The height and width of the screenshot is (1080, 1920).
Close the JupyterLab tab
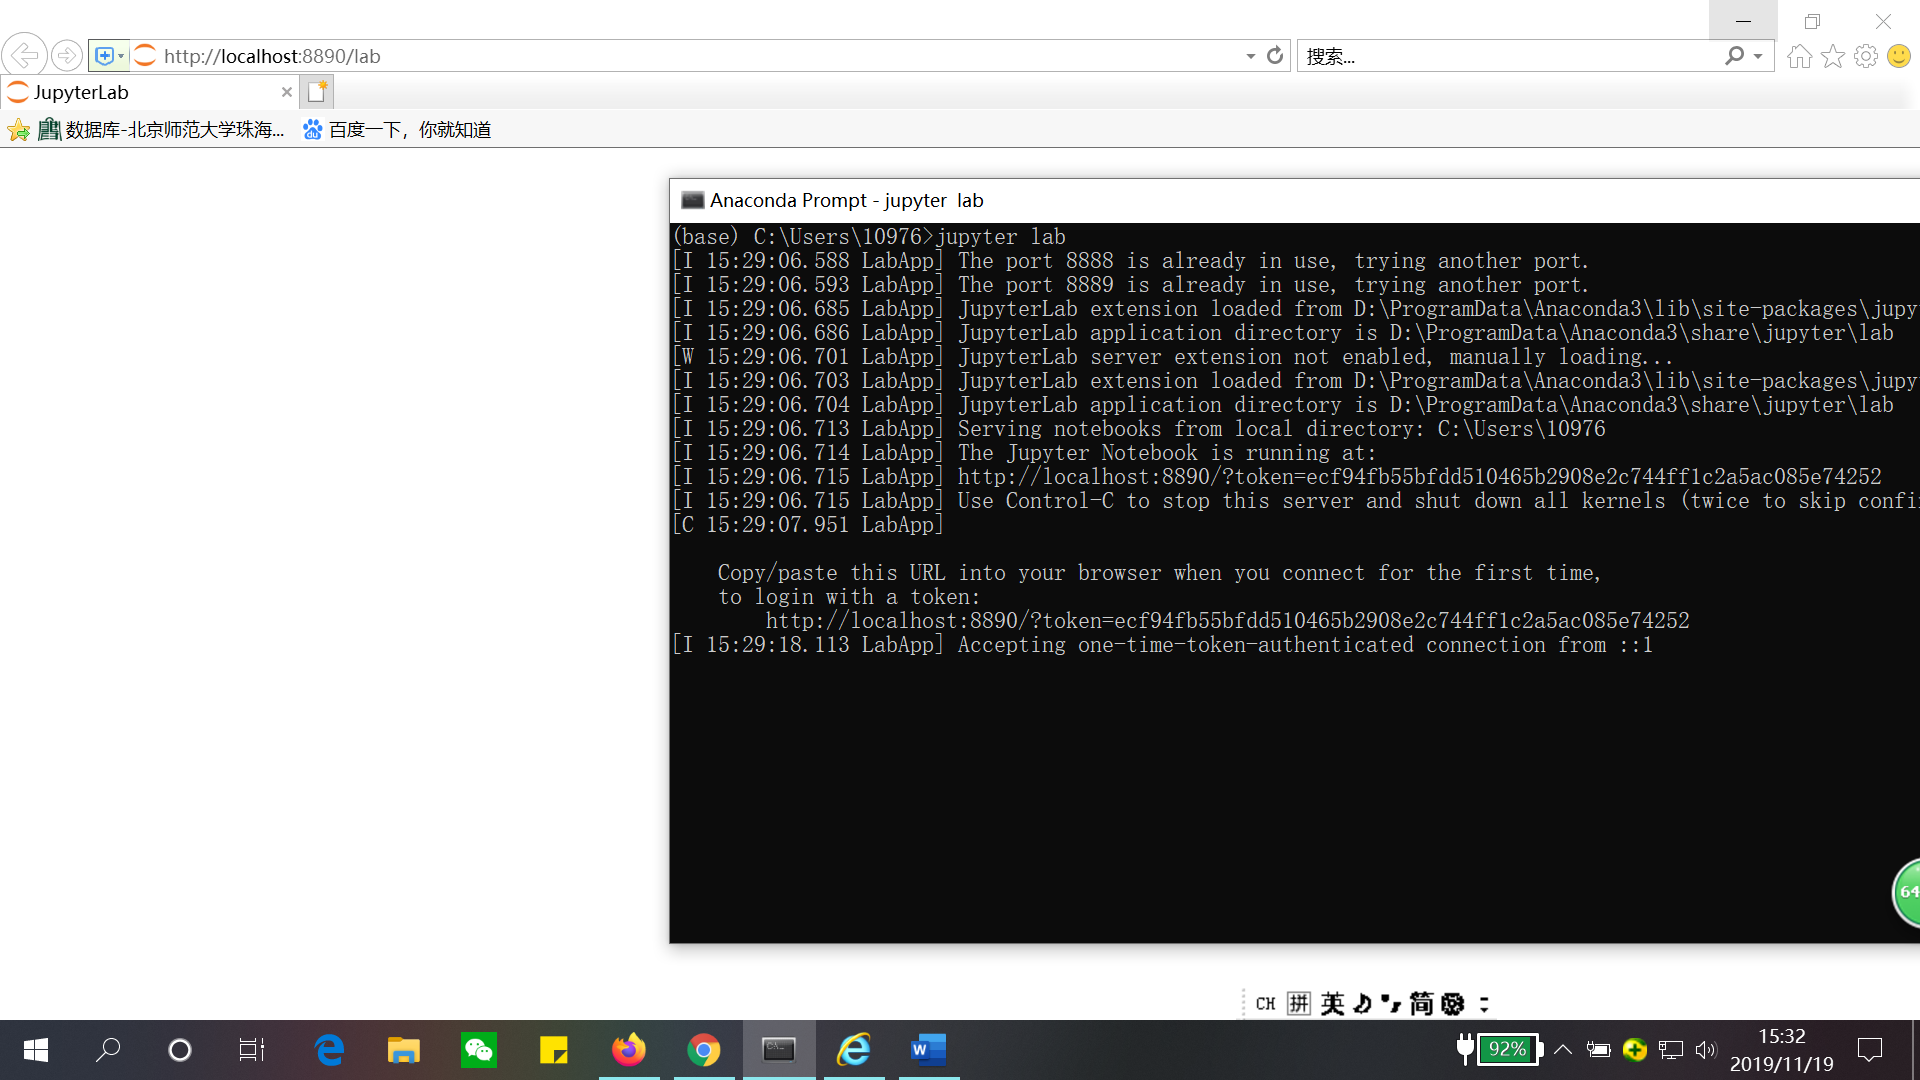(x=287, y=92)
